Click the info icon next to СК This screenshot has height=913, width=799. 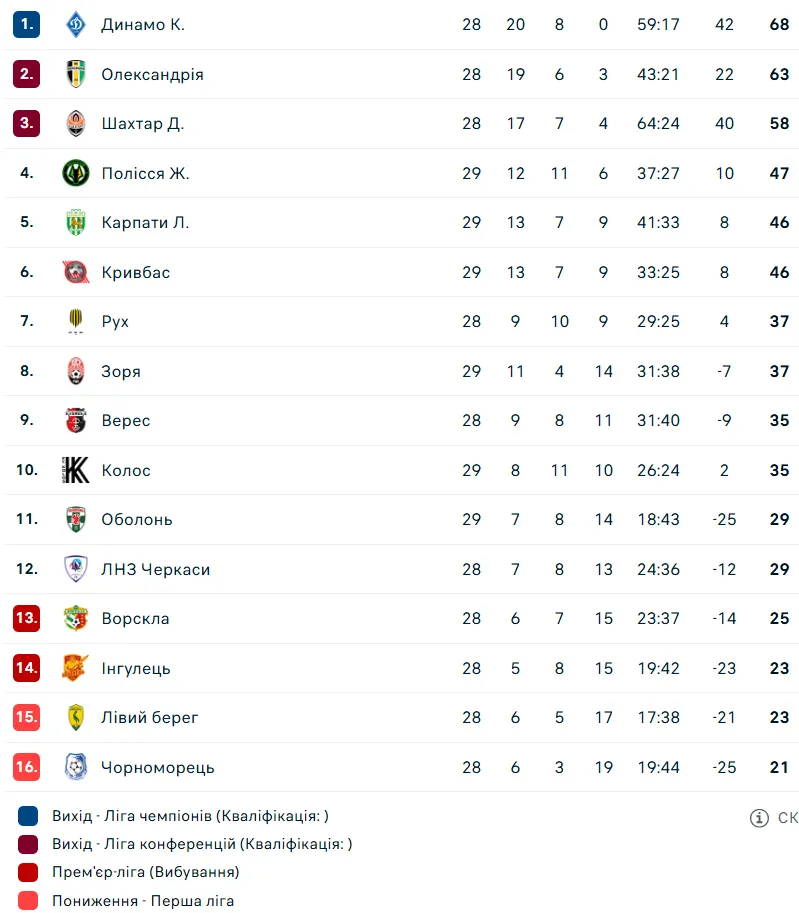[x=759, y=818]
